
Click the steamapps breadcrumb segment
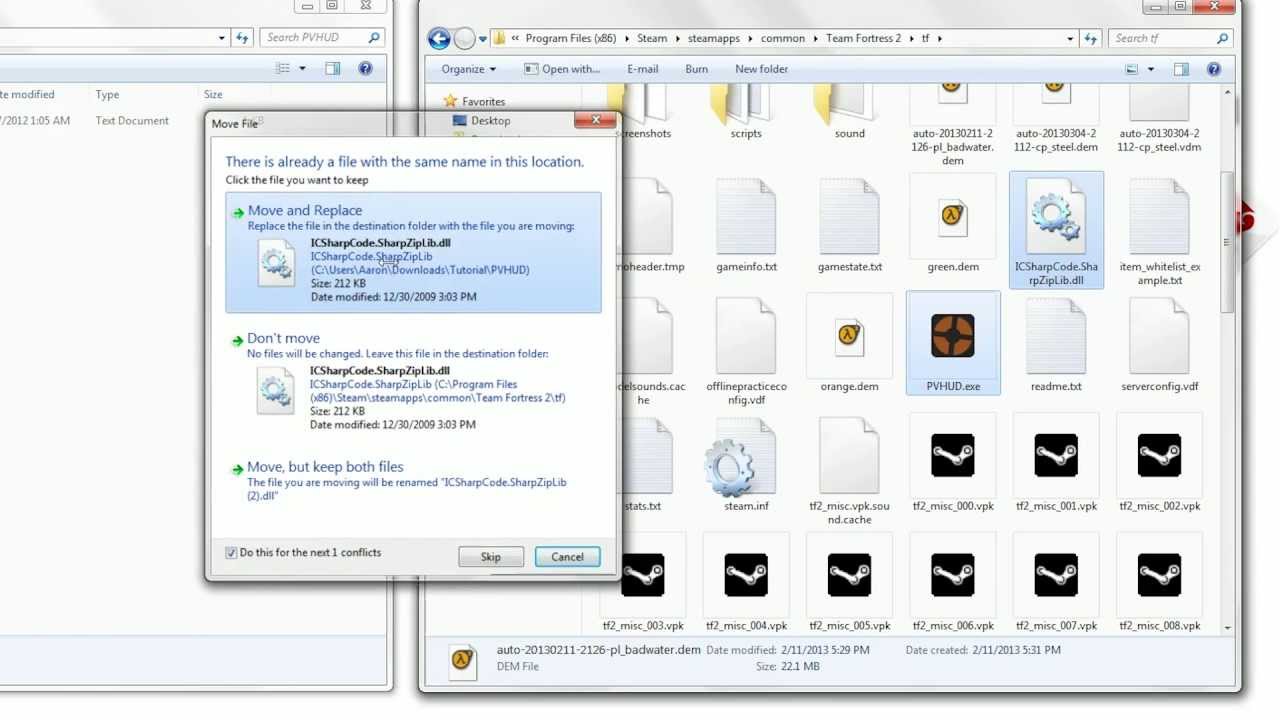714,38
